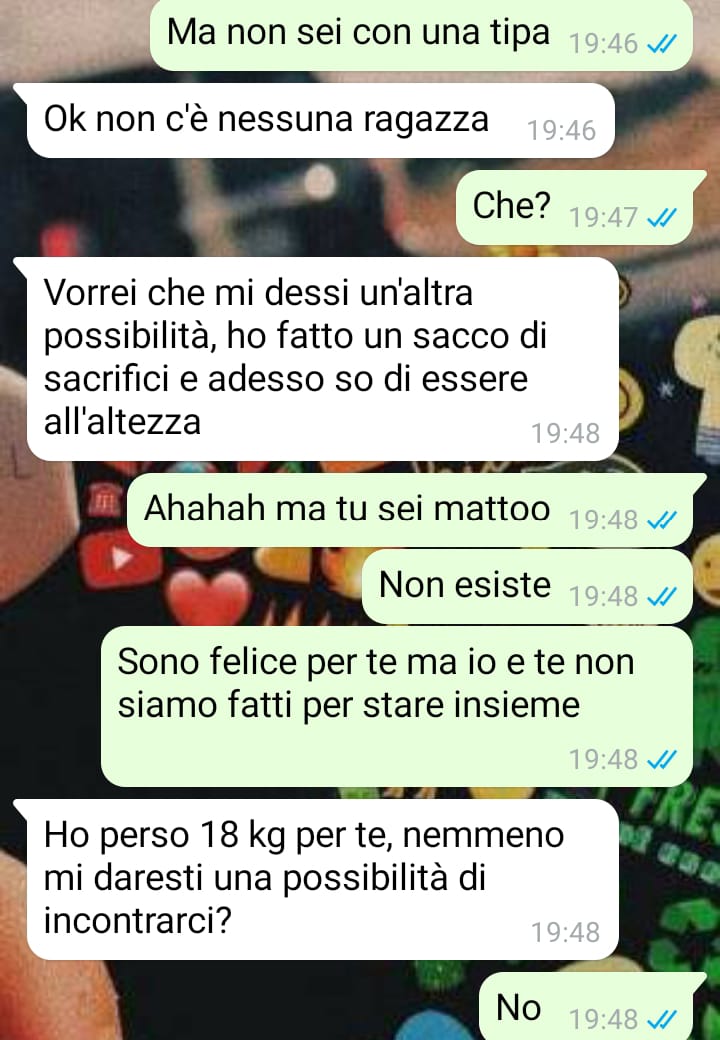Tap the double check mark beside "Che?"
This screenshot has height=1040, width=720.
pyautogui.click(x=662, y=218)
